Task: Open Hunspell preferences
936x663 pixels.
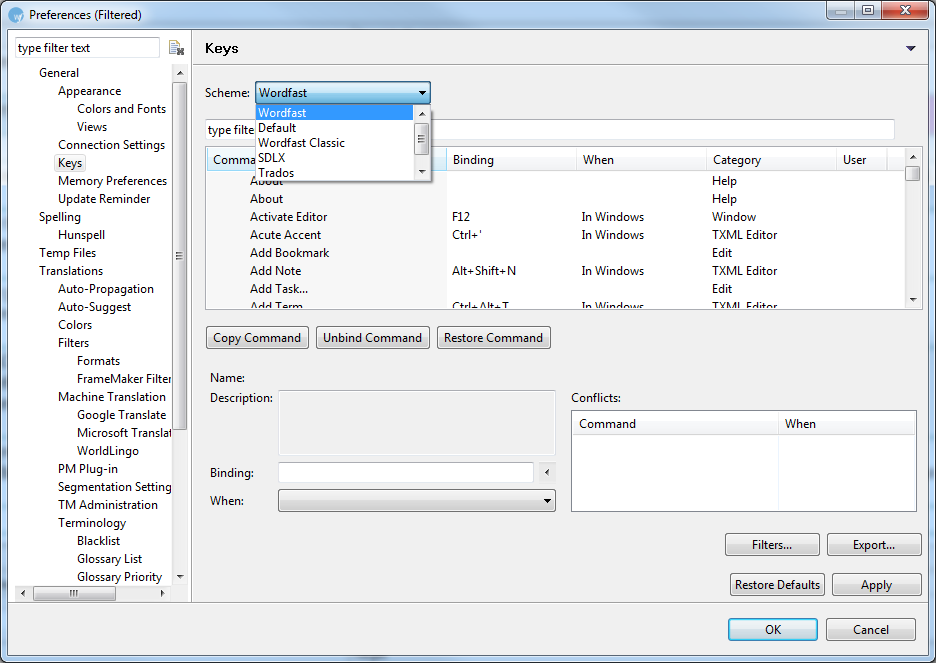Action: coord(81,235)
